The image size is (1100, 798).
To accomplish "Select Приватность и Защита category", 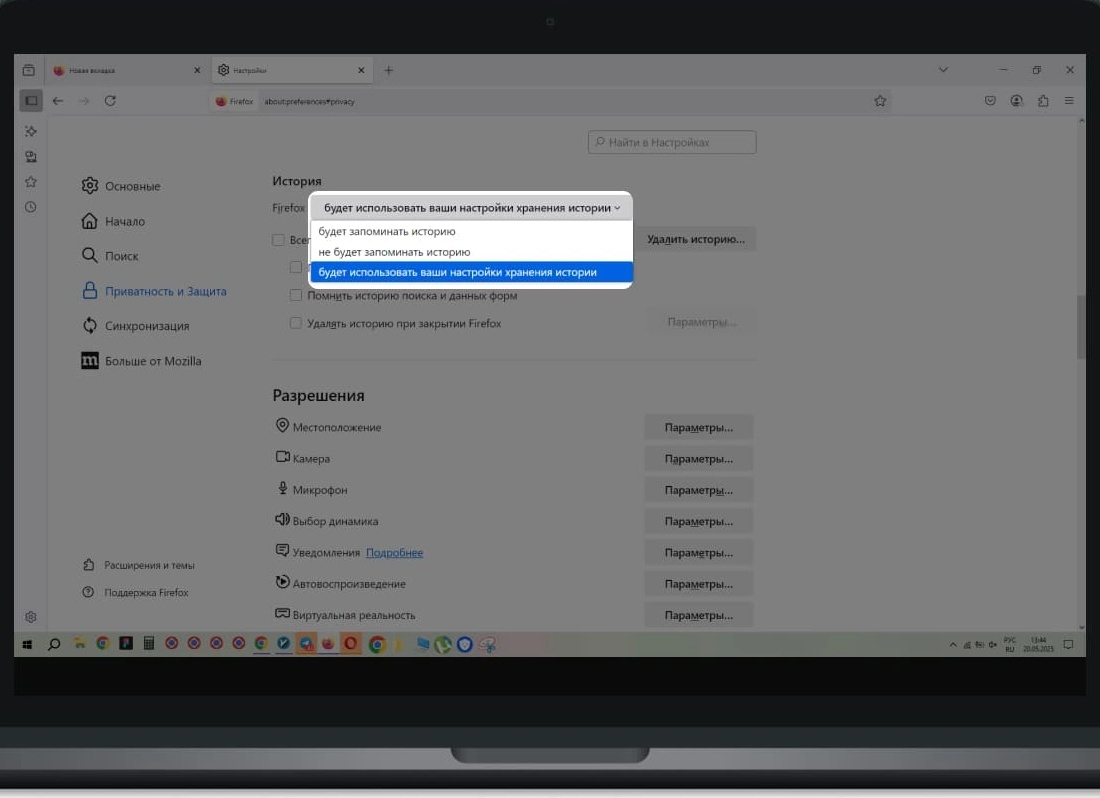I will point(154,291).
